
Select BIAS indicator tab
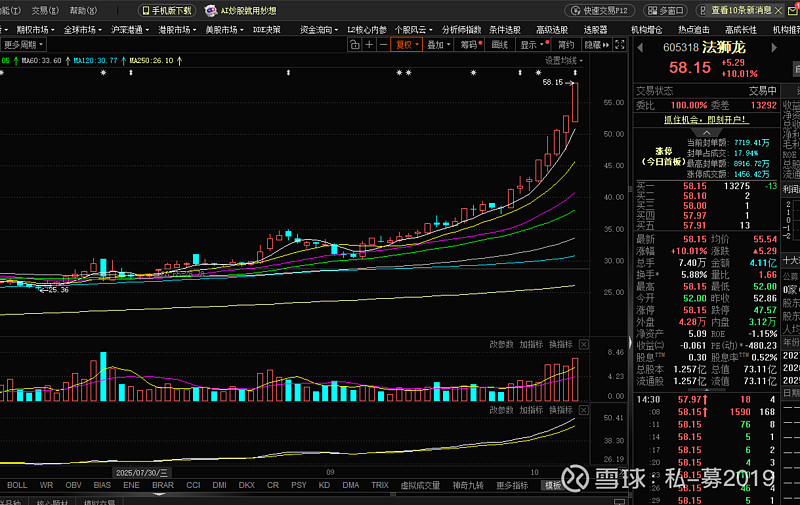tap(102, 485)
